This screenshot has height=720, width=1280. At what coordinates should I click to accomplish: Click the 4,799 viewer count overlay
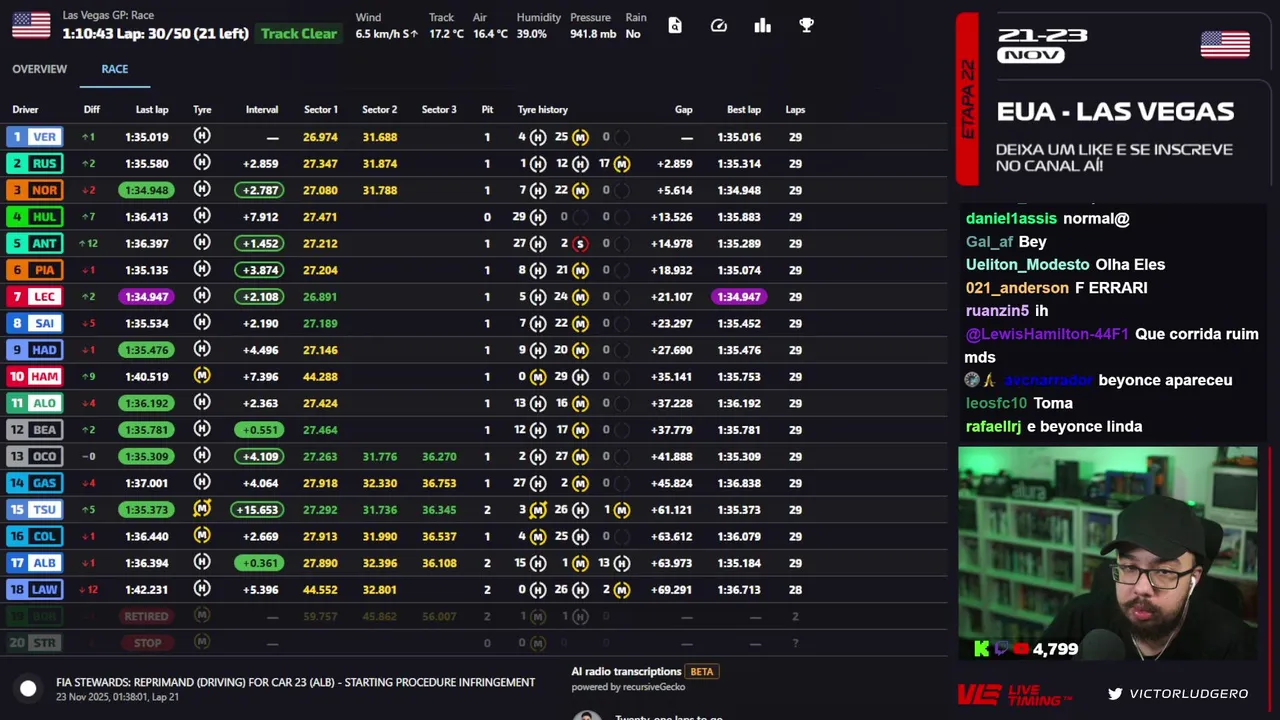[1055, 649]
